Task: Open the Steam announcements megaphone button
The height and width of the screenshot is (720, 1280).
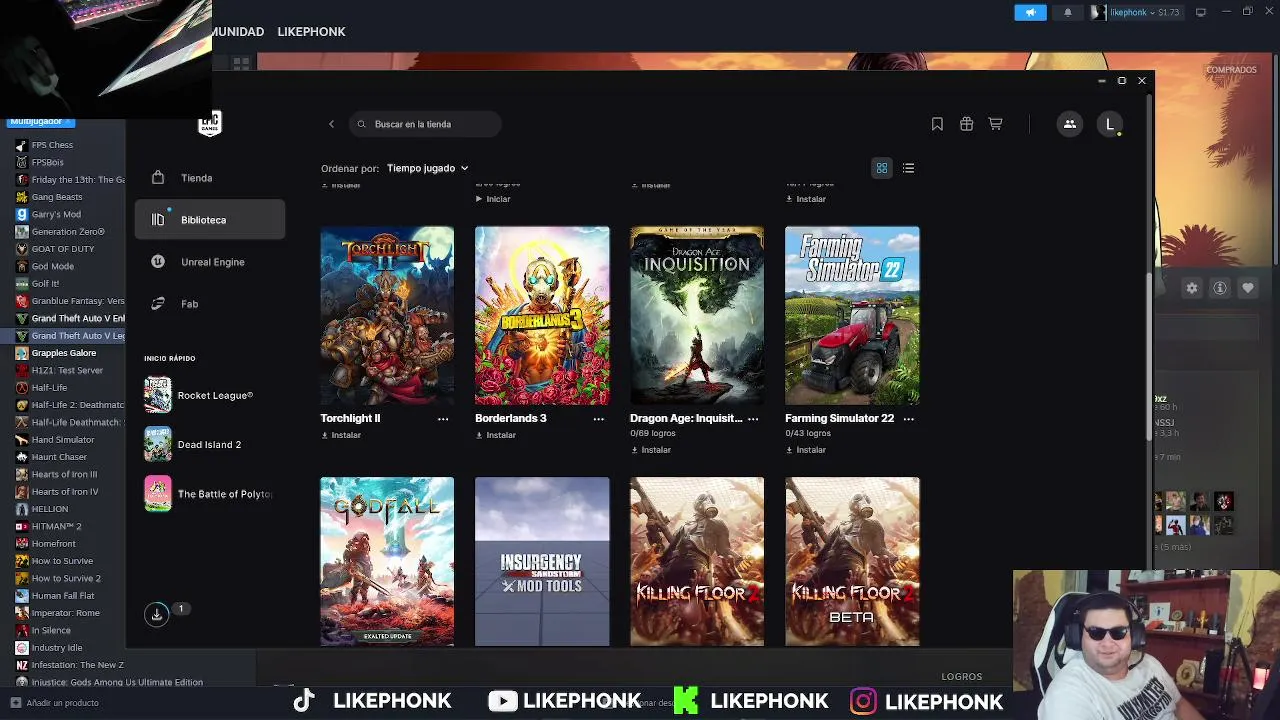Action: 1030,12
